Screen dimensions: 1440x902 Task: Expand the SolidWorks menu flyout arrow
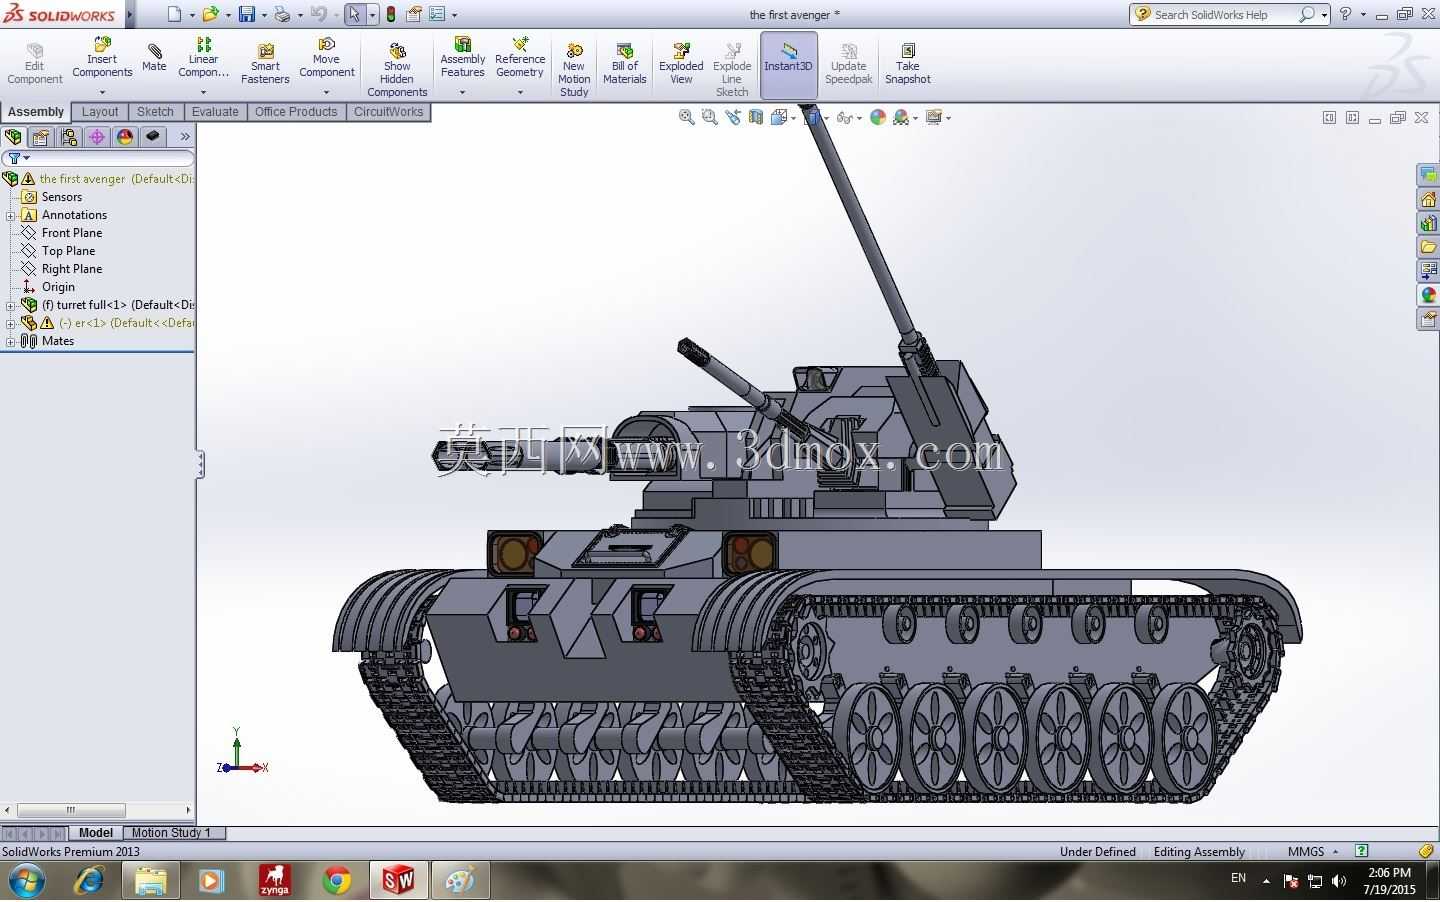pos(130,14)
